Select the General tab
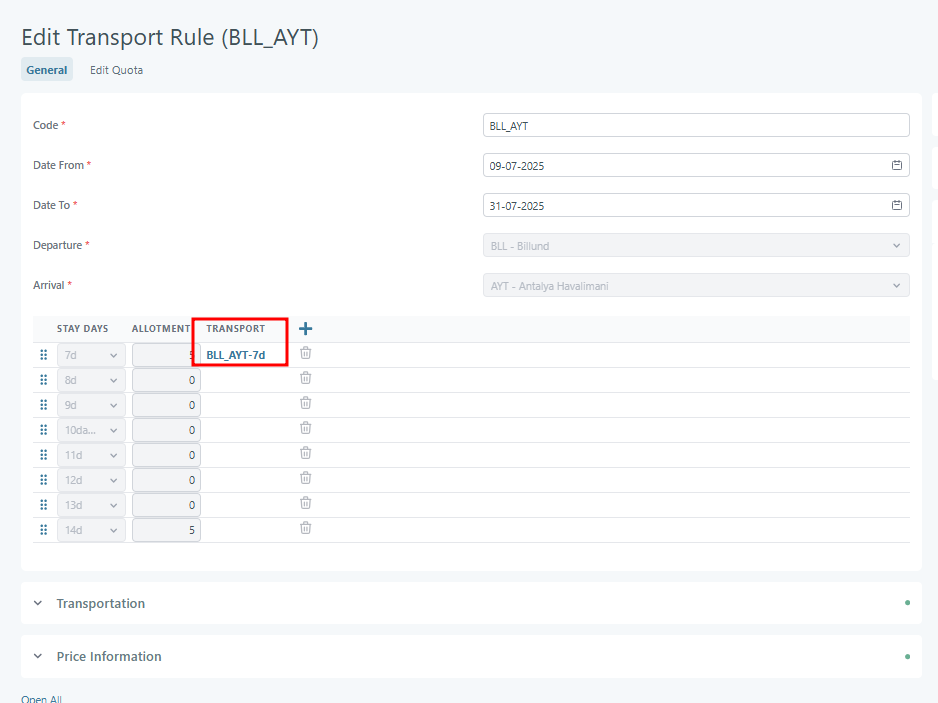938x703 pixels. [47, 70]
